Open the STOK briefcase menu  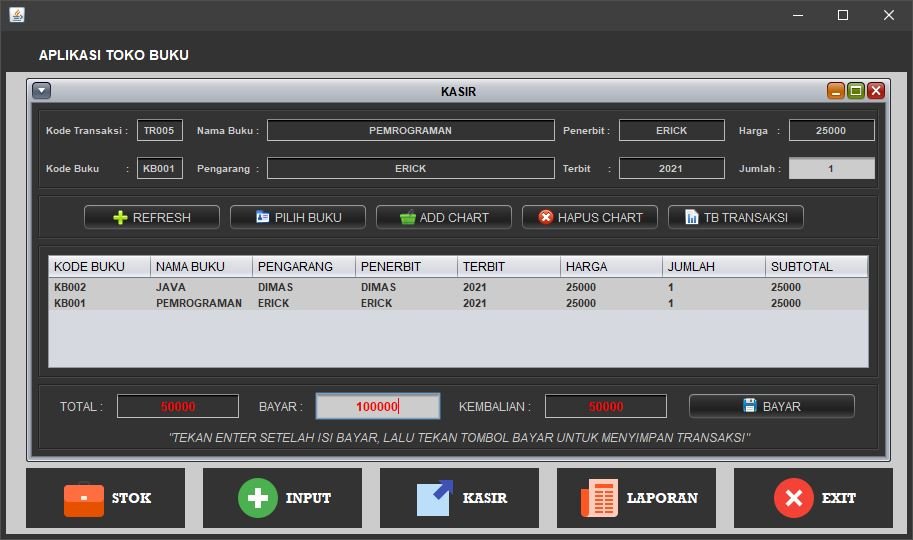point(106,498)
